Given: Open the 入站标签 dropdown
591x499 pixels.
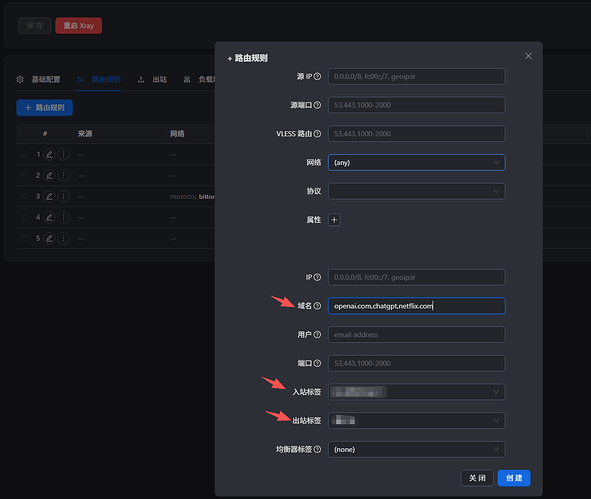Looking at the screenshot, I should pos(416,392).
